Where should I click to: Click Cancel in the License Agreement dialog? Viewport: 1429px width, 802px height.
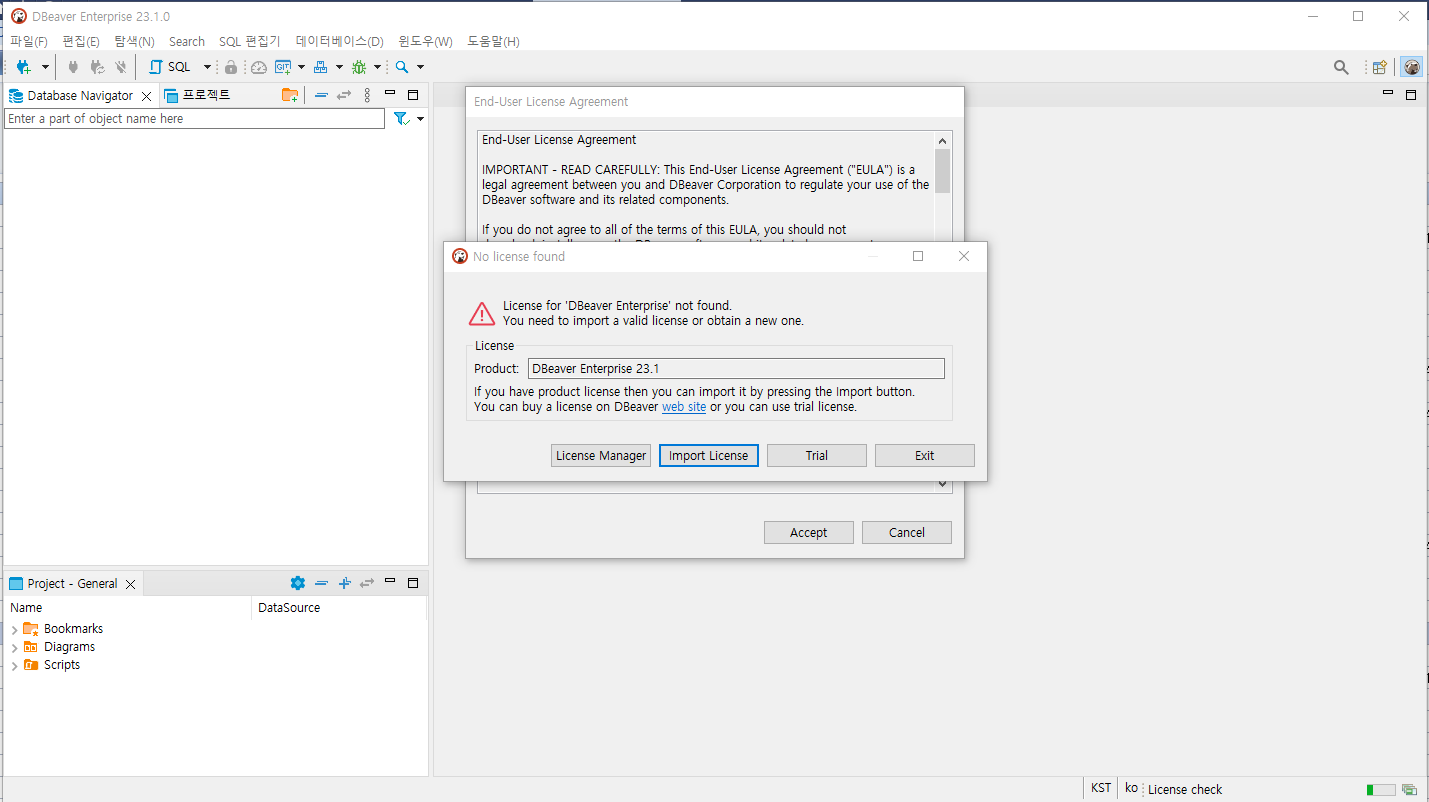[907, 533]
